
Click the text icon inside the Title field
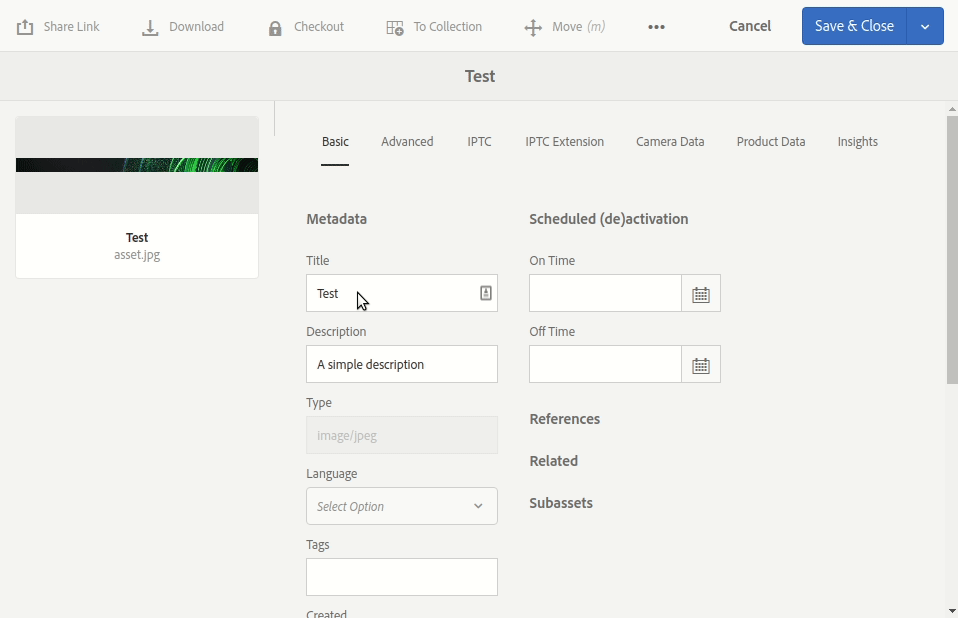pyautogui.click(x=484, y=293)
